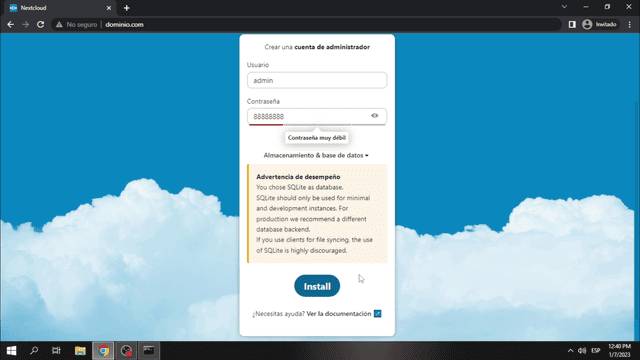Screen dimensions: 640x360
Task: Minimize the browser window
Action: (586, 7)
